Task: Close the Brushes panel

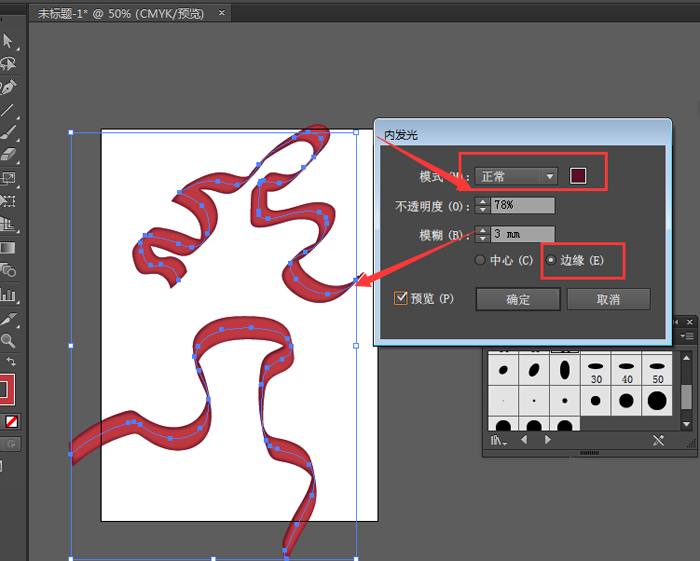Action: click(690, 322)
